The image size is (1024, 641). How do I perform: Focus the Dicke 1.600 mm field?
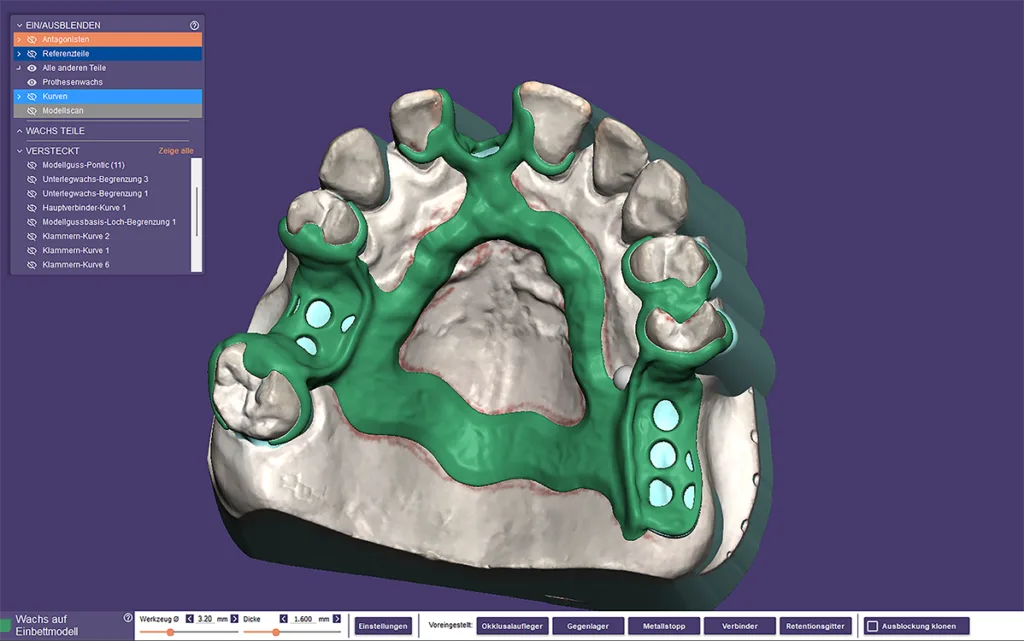pos(302,619)
